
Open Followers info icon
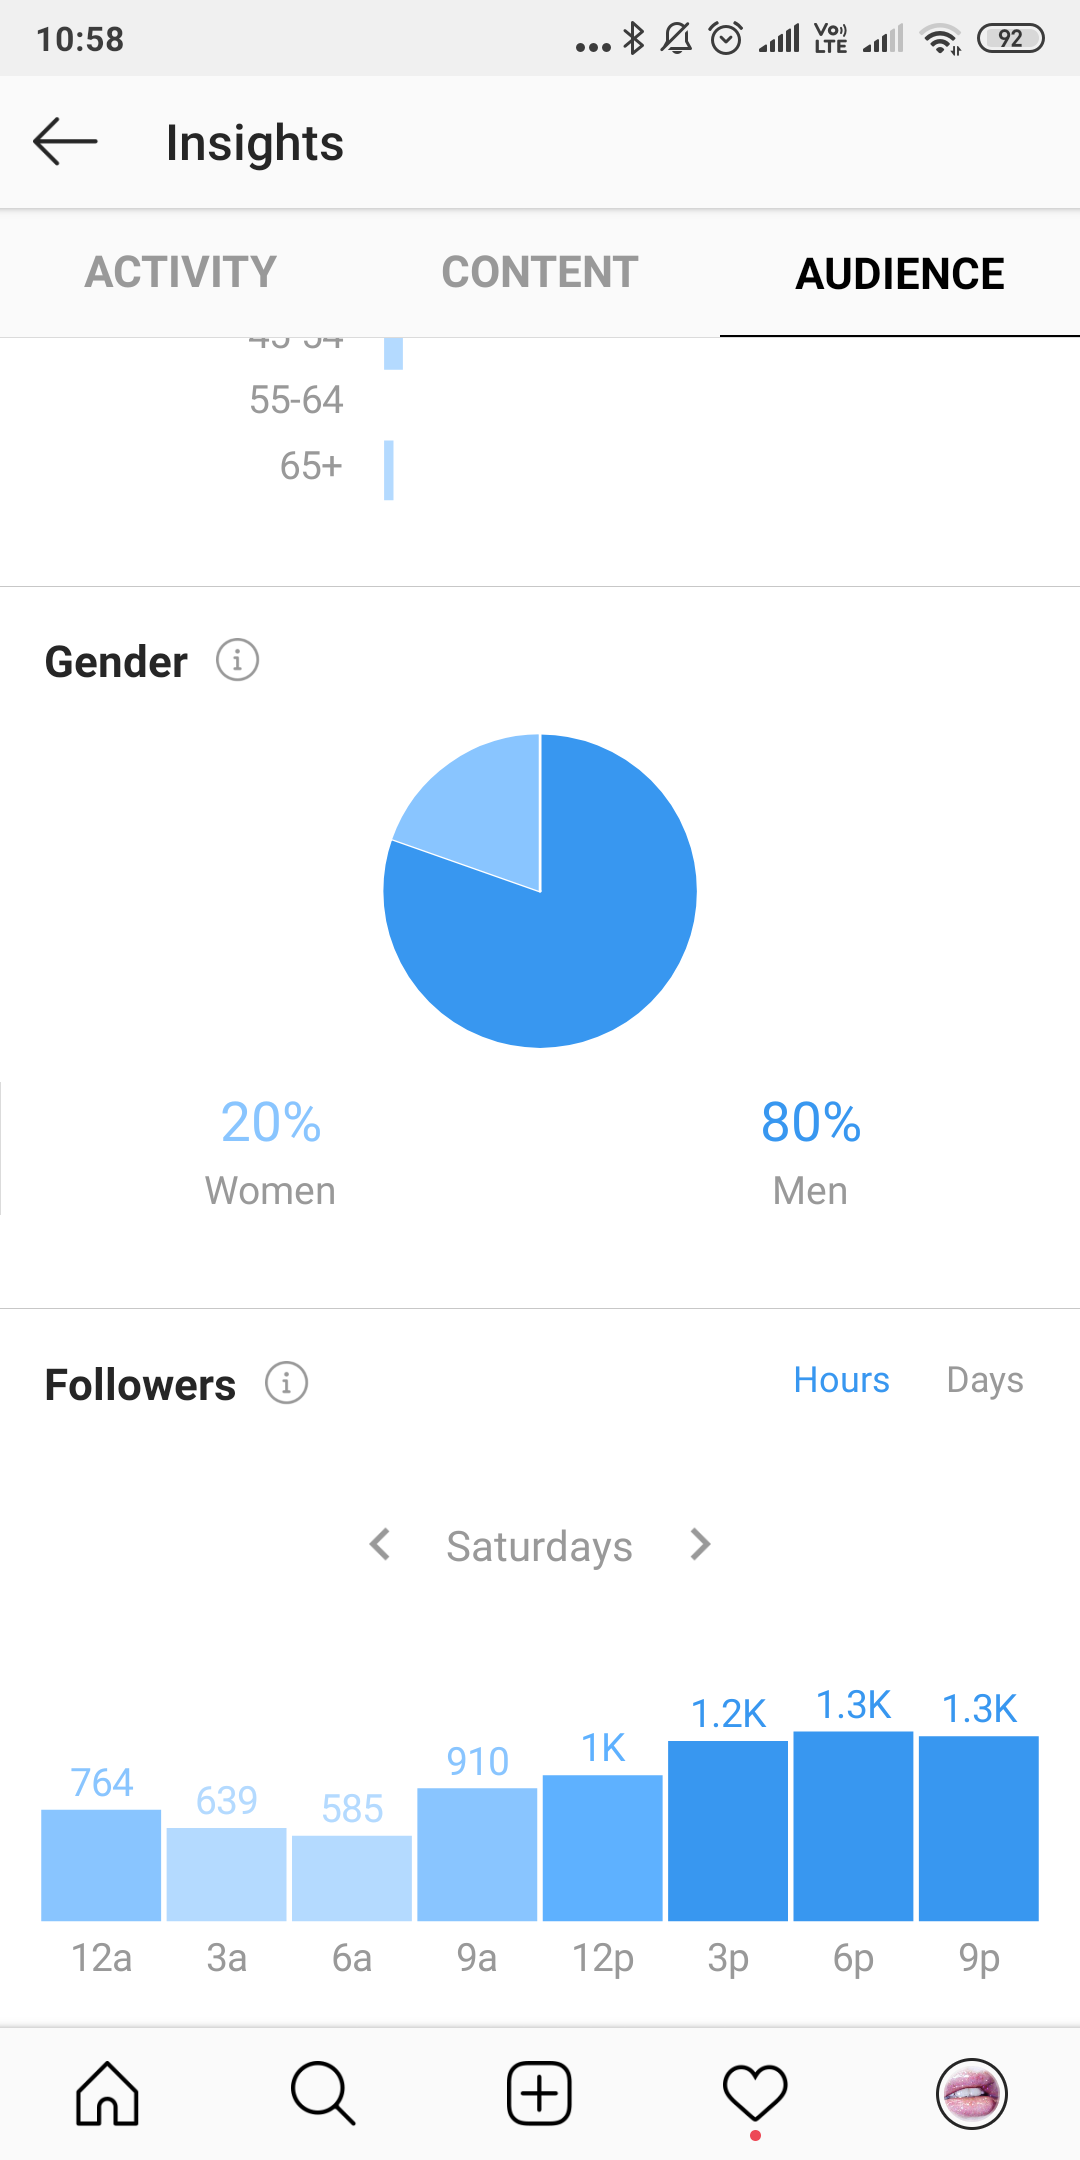click(286, 1383)
